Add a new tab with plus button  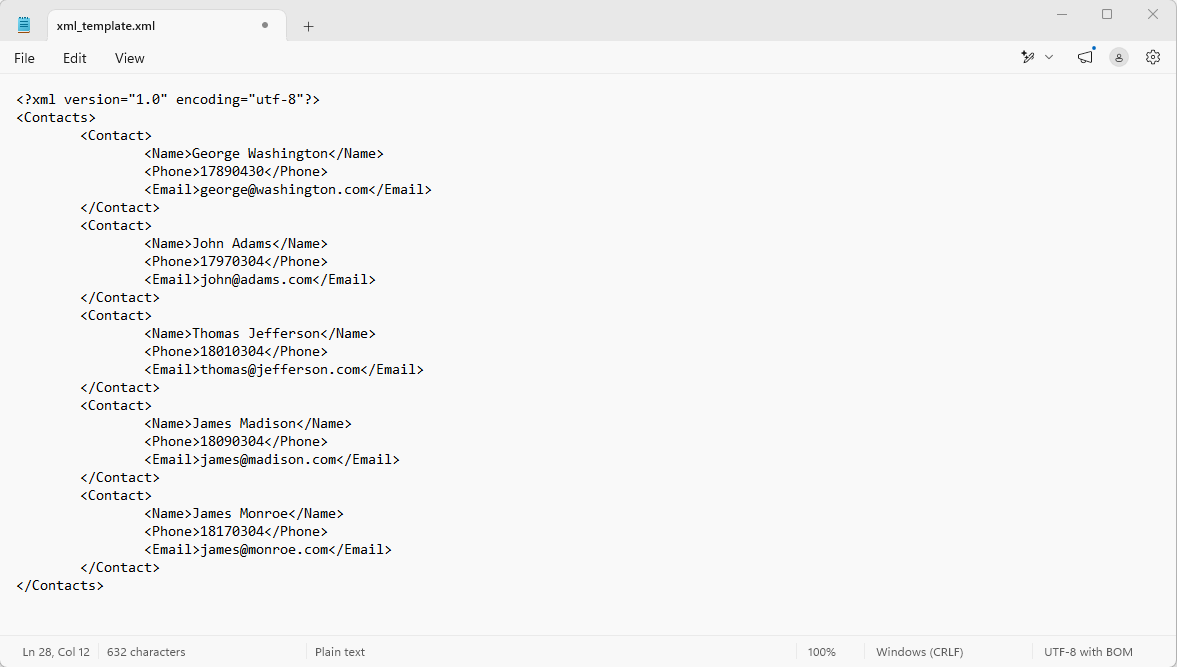[309, 26]
